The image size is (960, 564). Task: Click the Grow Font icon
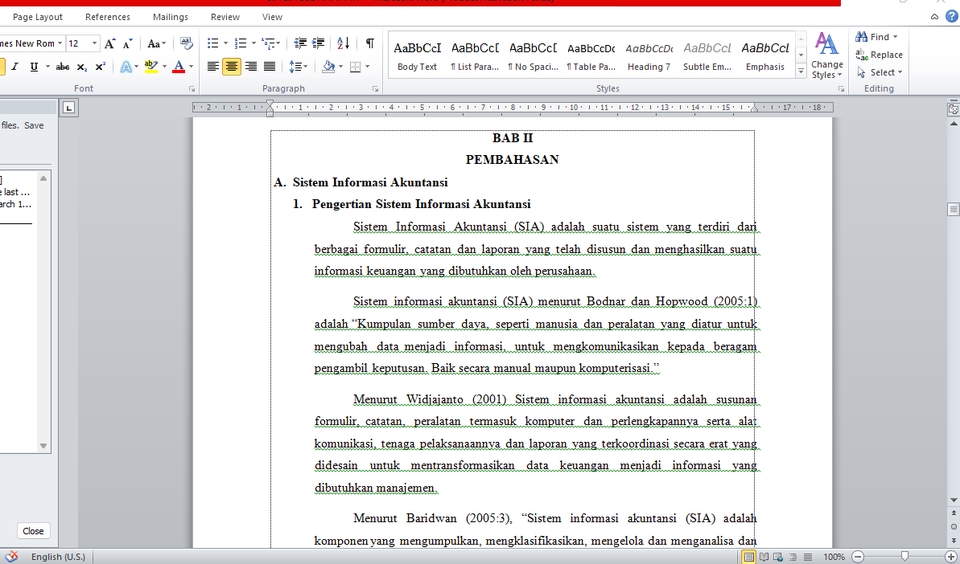click(x=110, y=43)
